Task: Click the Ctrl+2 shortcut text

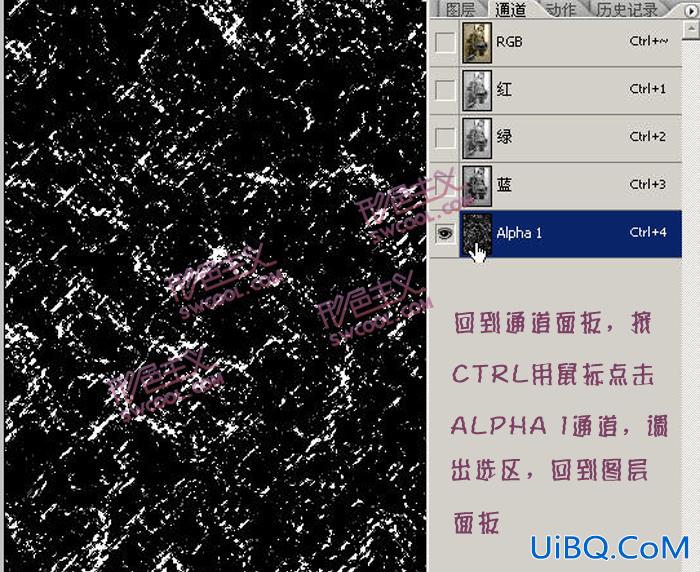Action: tap(647, 136)
